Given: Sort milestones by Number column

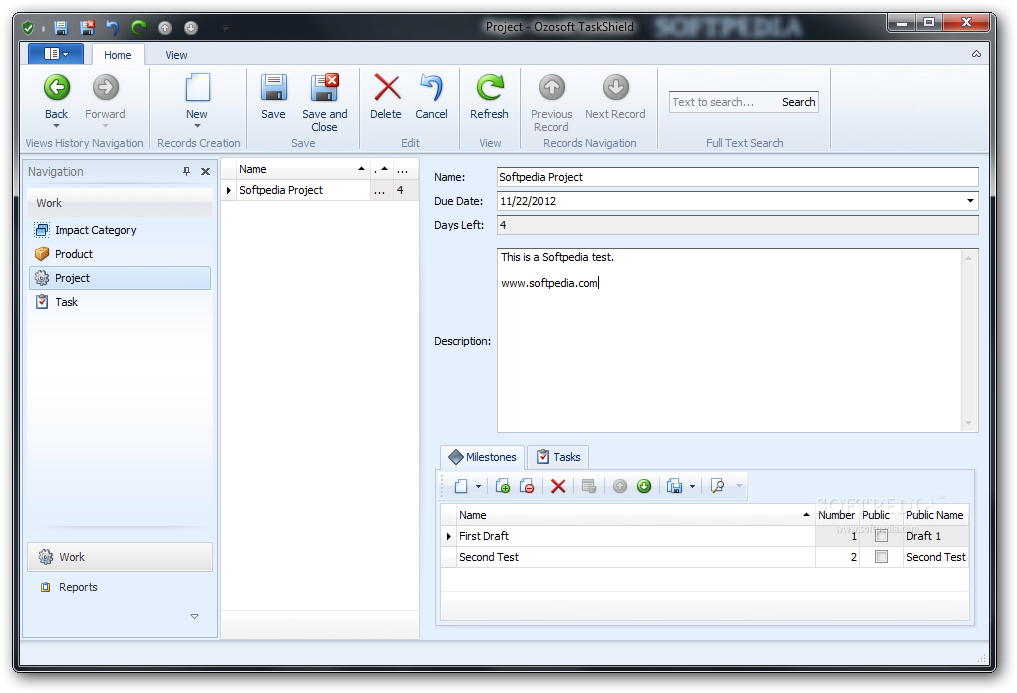Looking at the screenshot, I should click(837, 515).
